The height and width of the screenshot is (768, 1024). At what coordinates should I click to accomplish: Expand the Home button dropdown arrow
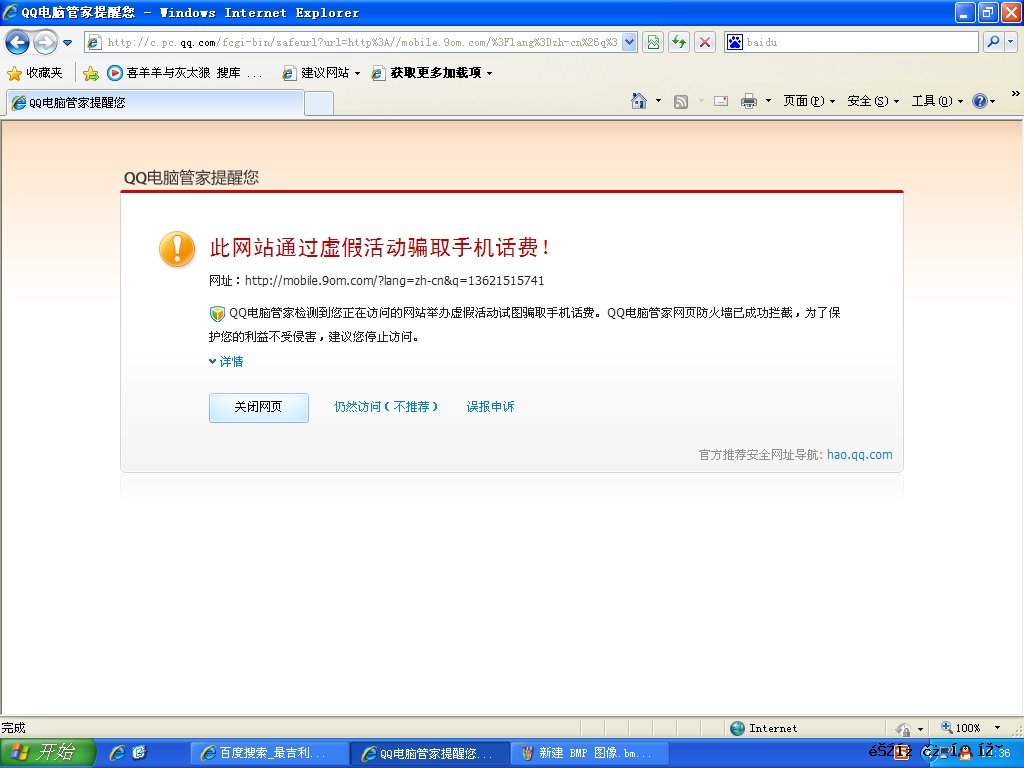point(658,101)
